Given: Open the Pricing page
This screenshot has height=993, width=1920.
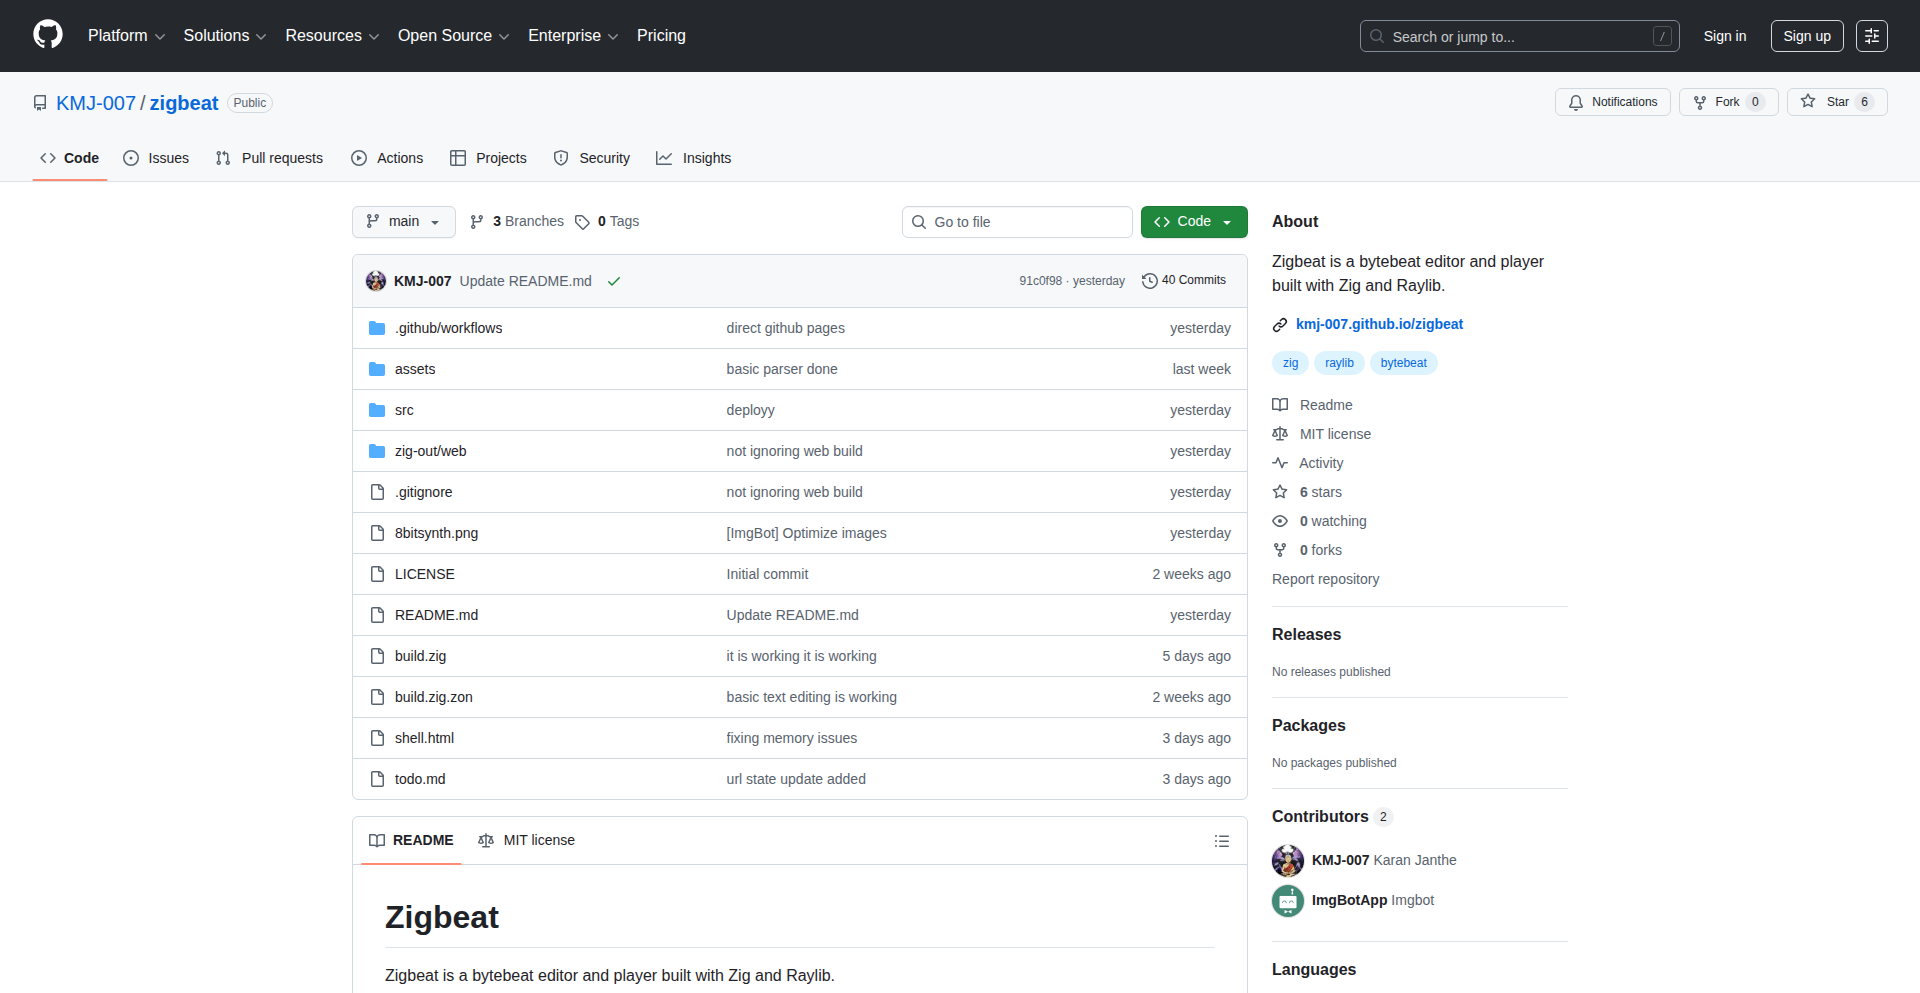Looking at the screenshot, I should tap(661, 36).
